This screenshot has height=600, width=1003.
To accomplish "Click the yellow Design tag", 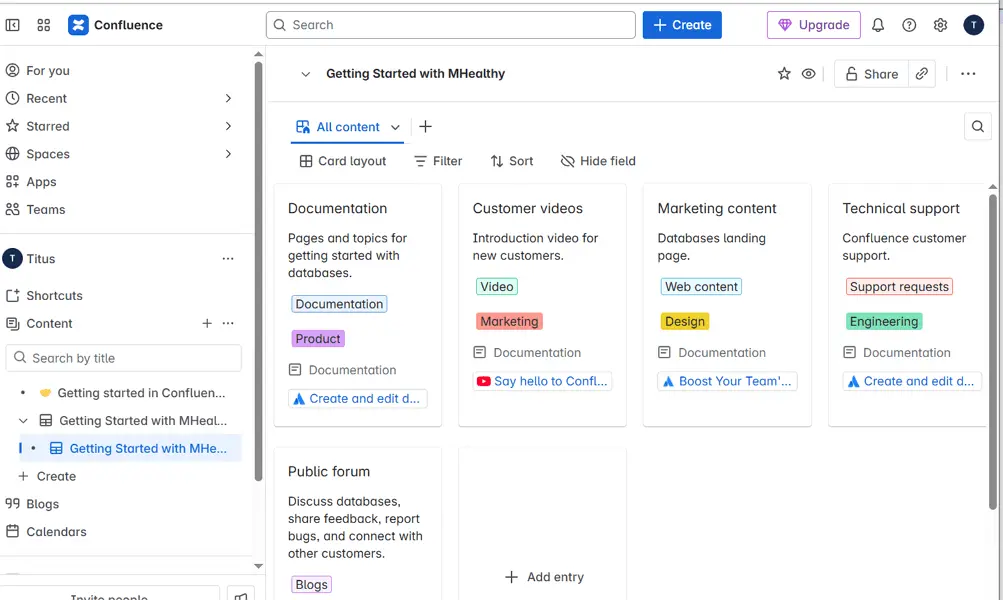I will click(x=684, y=321).
